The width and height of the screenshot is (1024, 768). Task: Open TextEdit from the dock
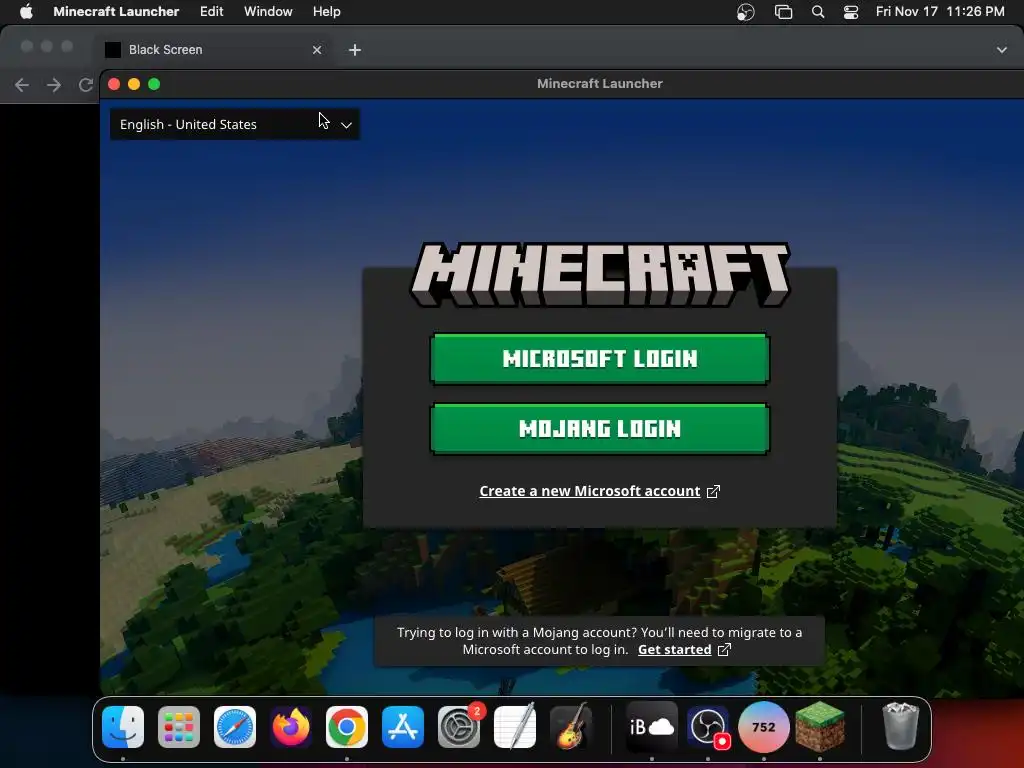point(515,727)
